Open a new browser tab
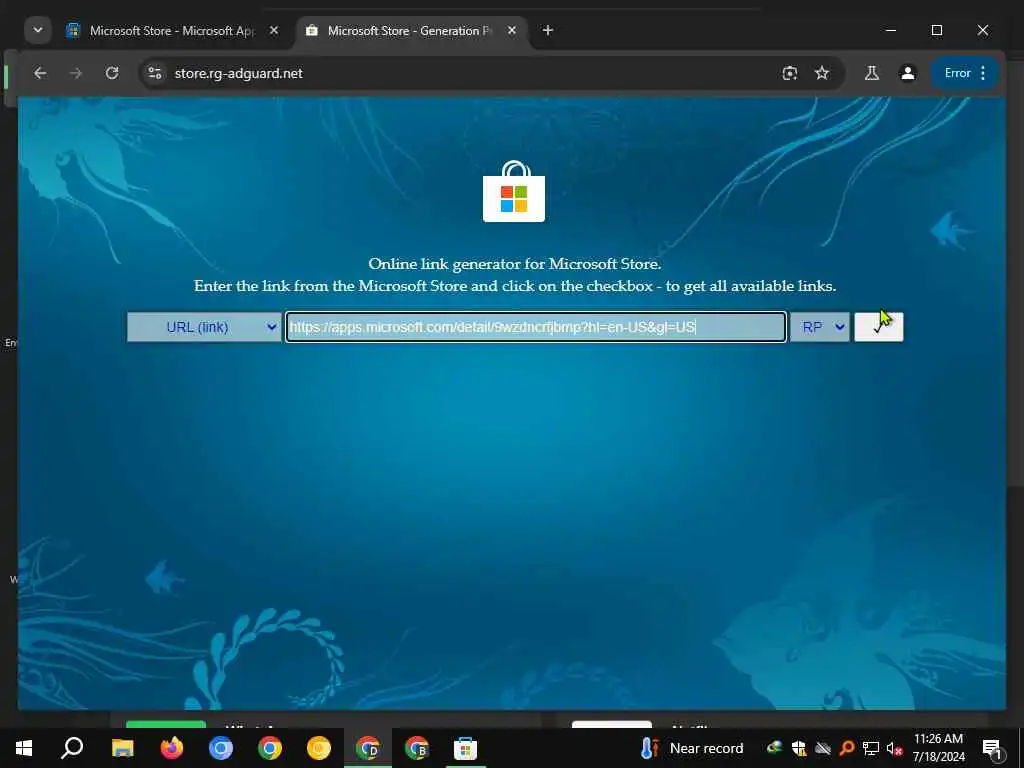Viewport: 1024px width, 768px height. click(x=548, y=31)
